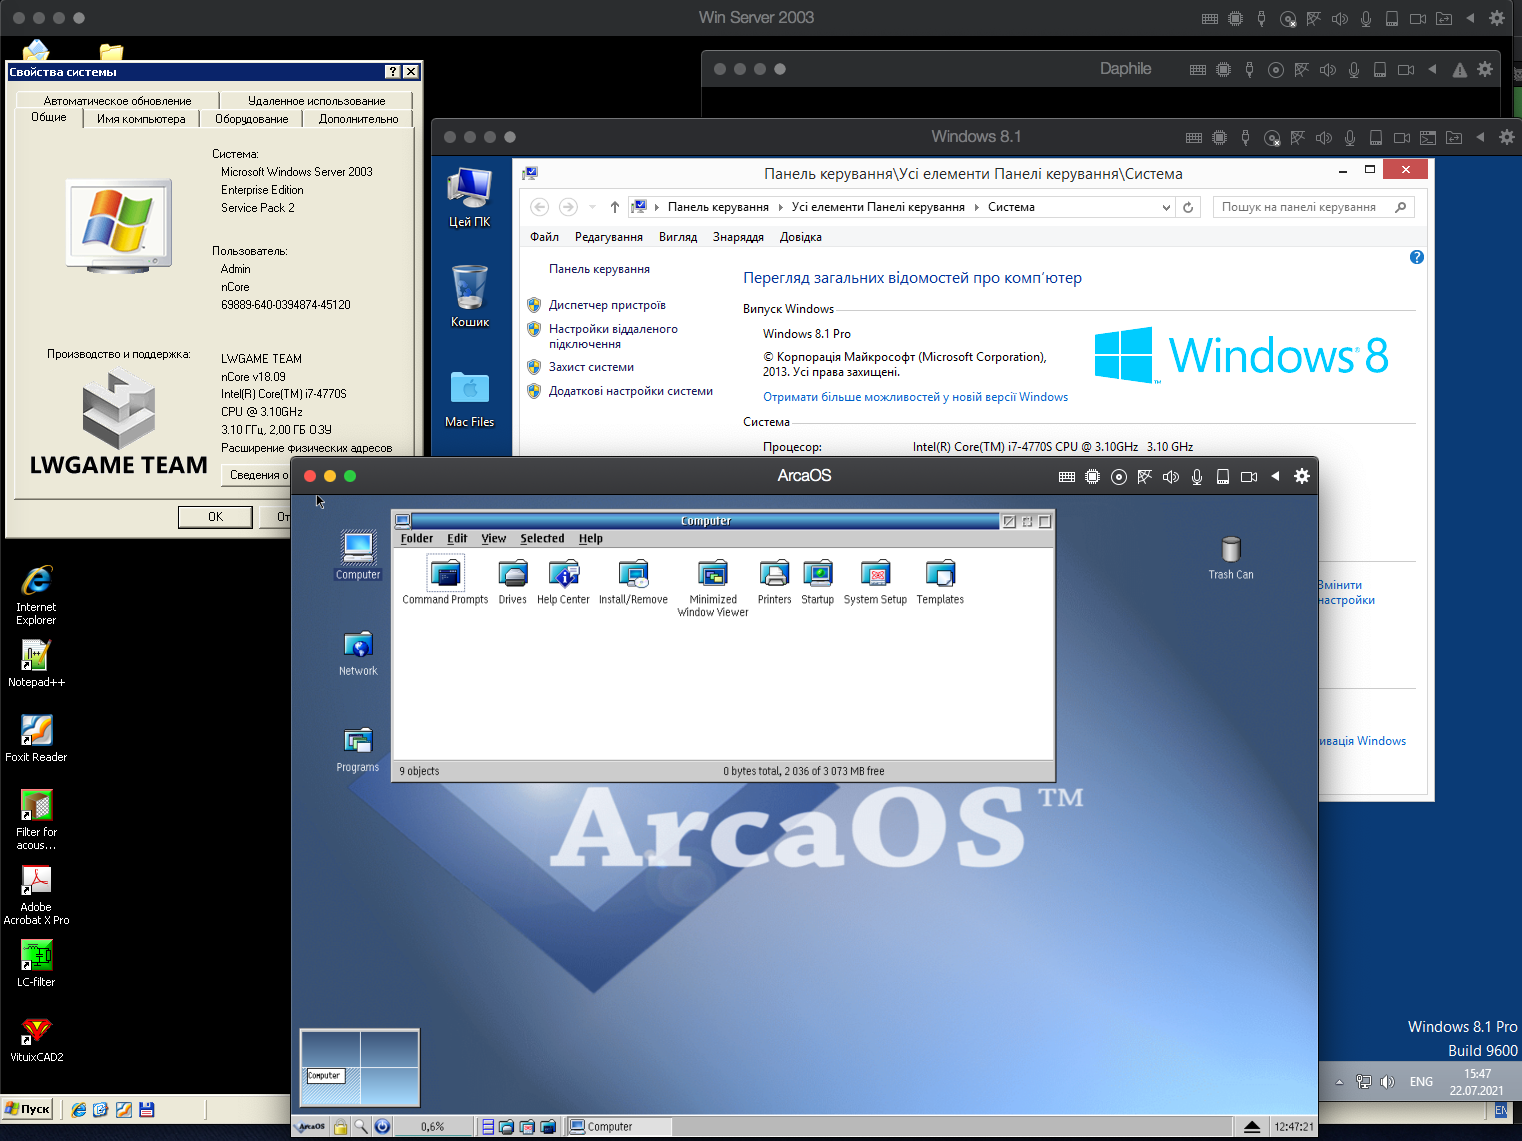The width and height of the screenshot is (1522, 1141).
Task: Open the Захист системи link
Action: click(x=591, y=367)
